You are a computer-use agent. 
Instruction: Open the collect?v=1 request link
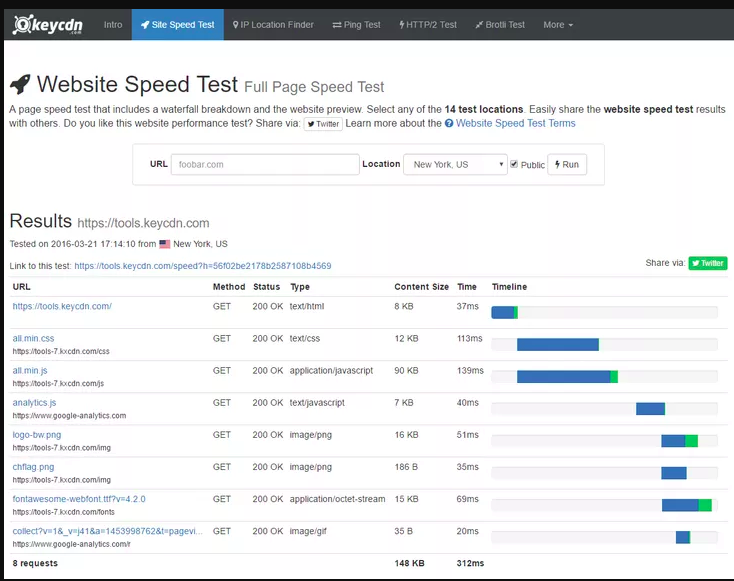[x=108, y=531]
